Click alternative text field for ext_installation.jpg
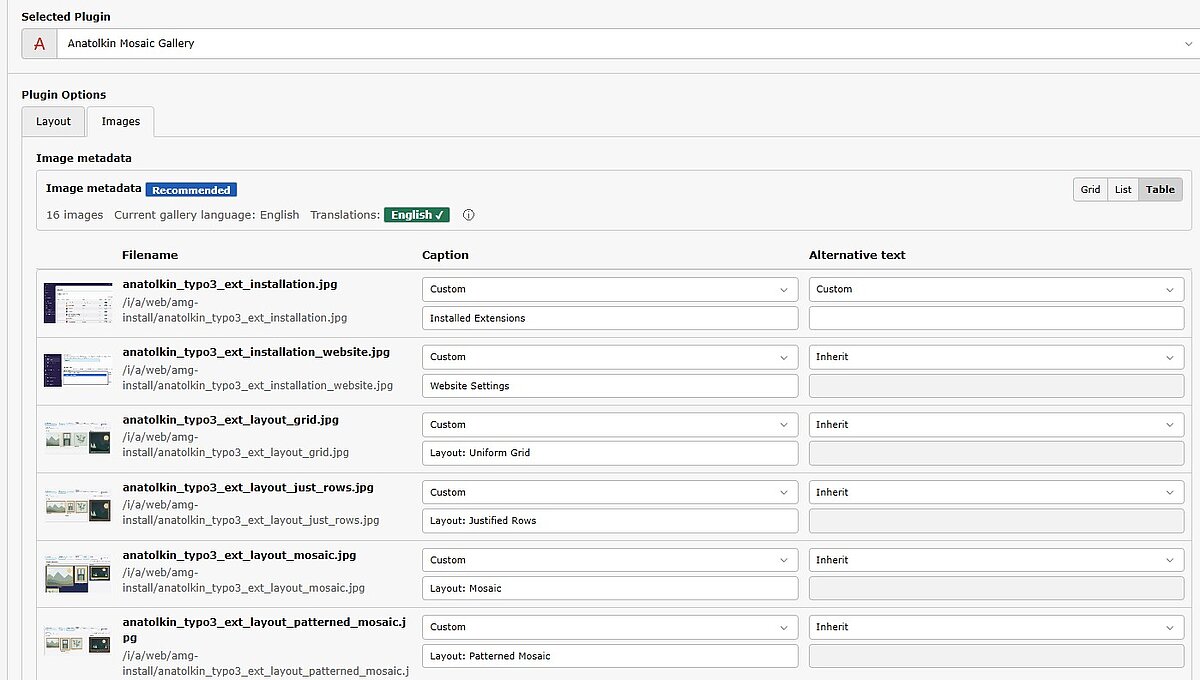 pyautogui.click(x=996, y=318)
